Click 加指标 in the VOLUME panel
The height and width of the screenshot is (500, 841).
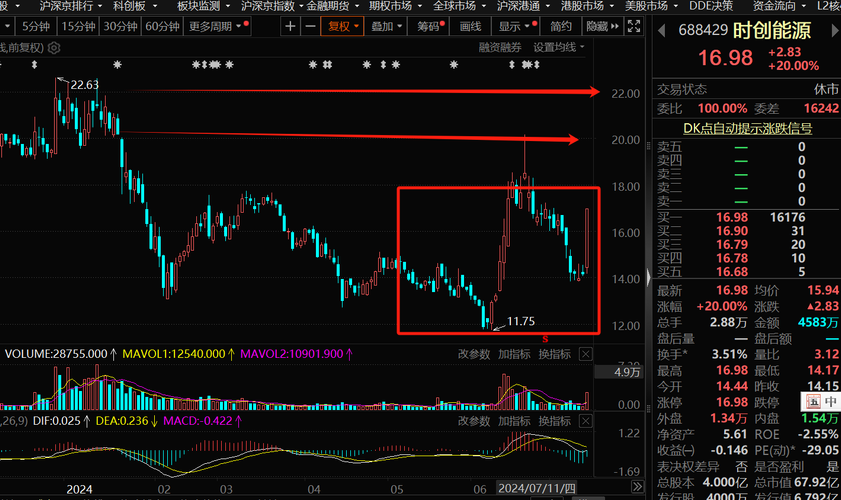pyautogui.click(x=514, y=354)
